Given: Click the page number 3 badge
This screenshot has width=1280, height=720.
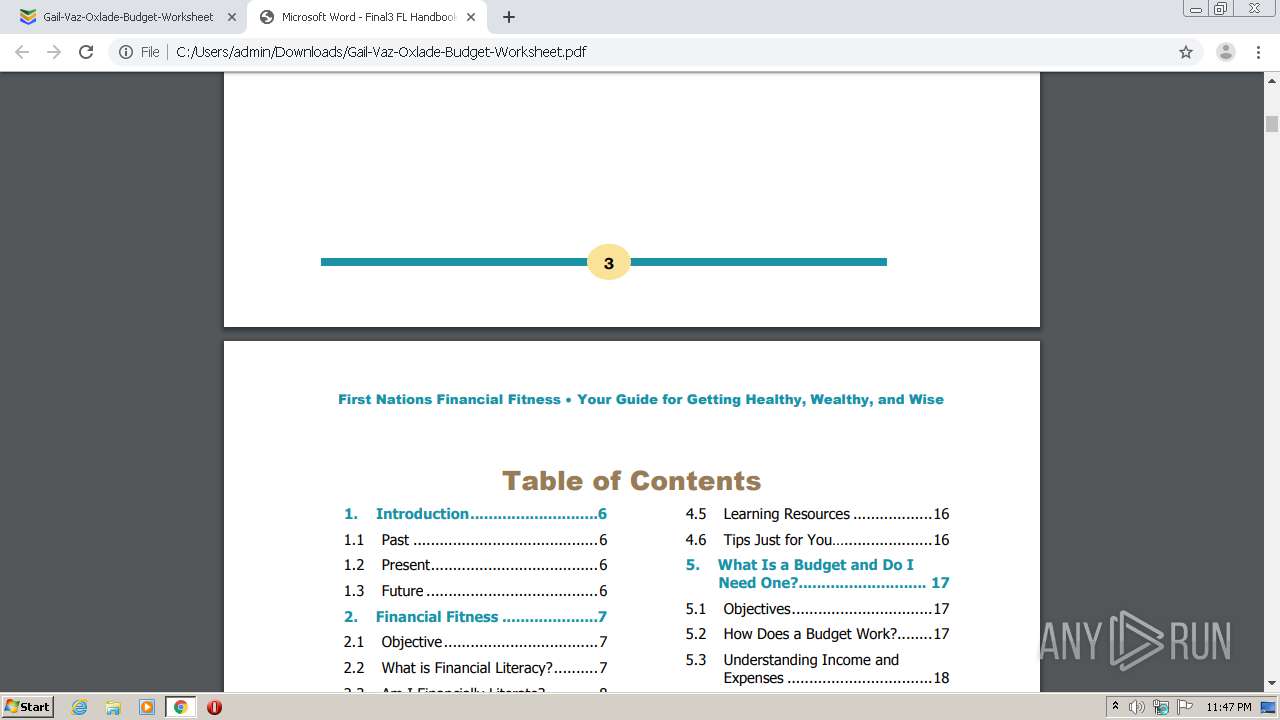Looking at the screenshot, I should click(x=608, y=263).
